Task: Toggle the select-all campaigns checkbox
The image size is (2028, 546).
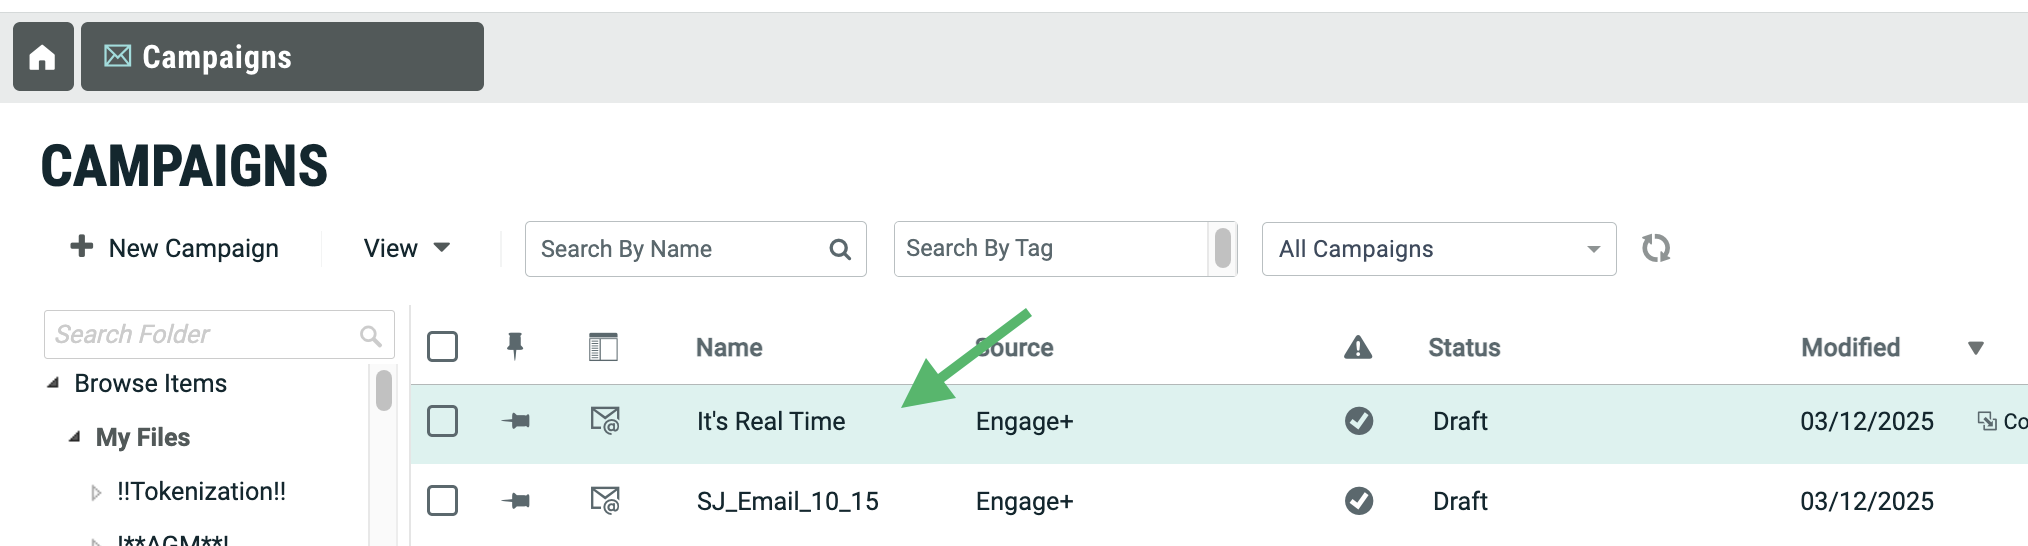Action: (x=442, y=347)
